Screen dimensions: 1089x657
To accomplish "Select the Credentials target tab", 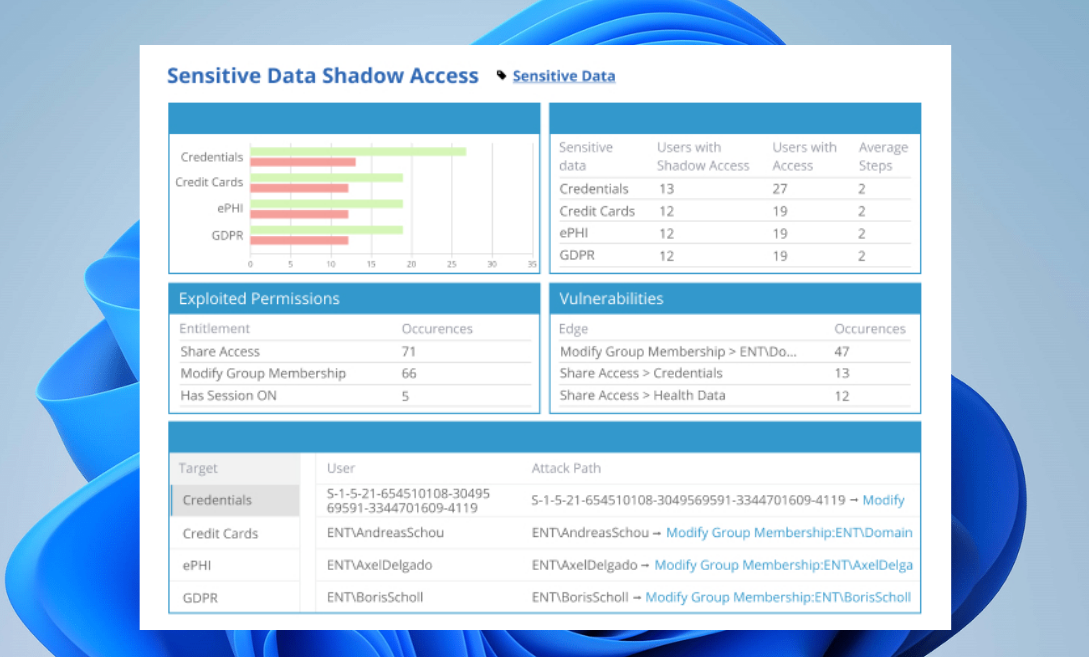I will click(235, 500).
